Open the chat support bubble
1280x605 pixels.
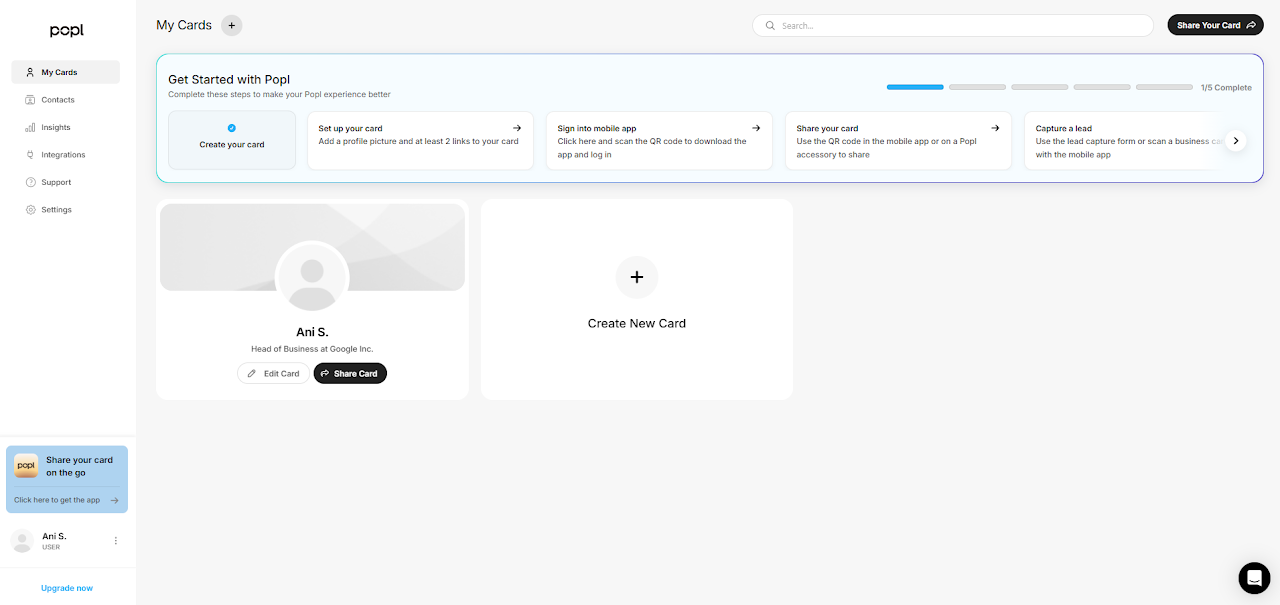tap(1254, 578)
